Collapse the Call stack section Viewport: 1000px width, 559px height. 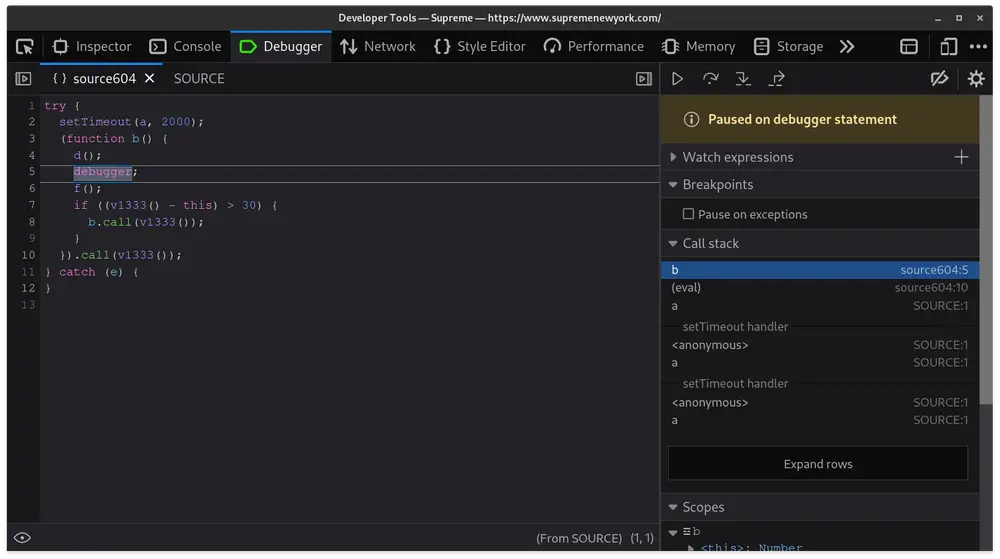(x=673, y=243)
